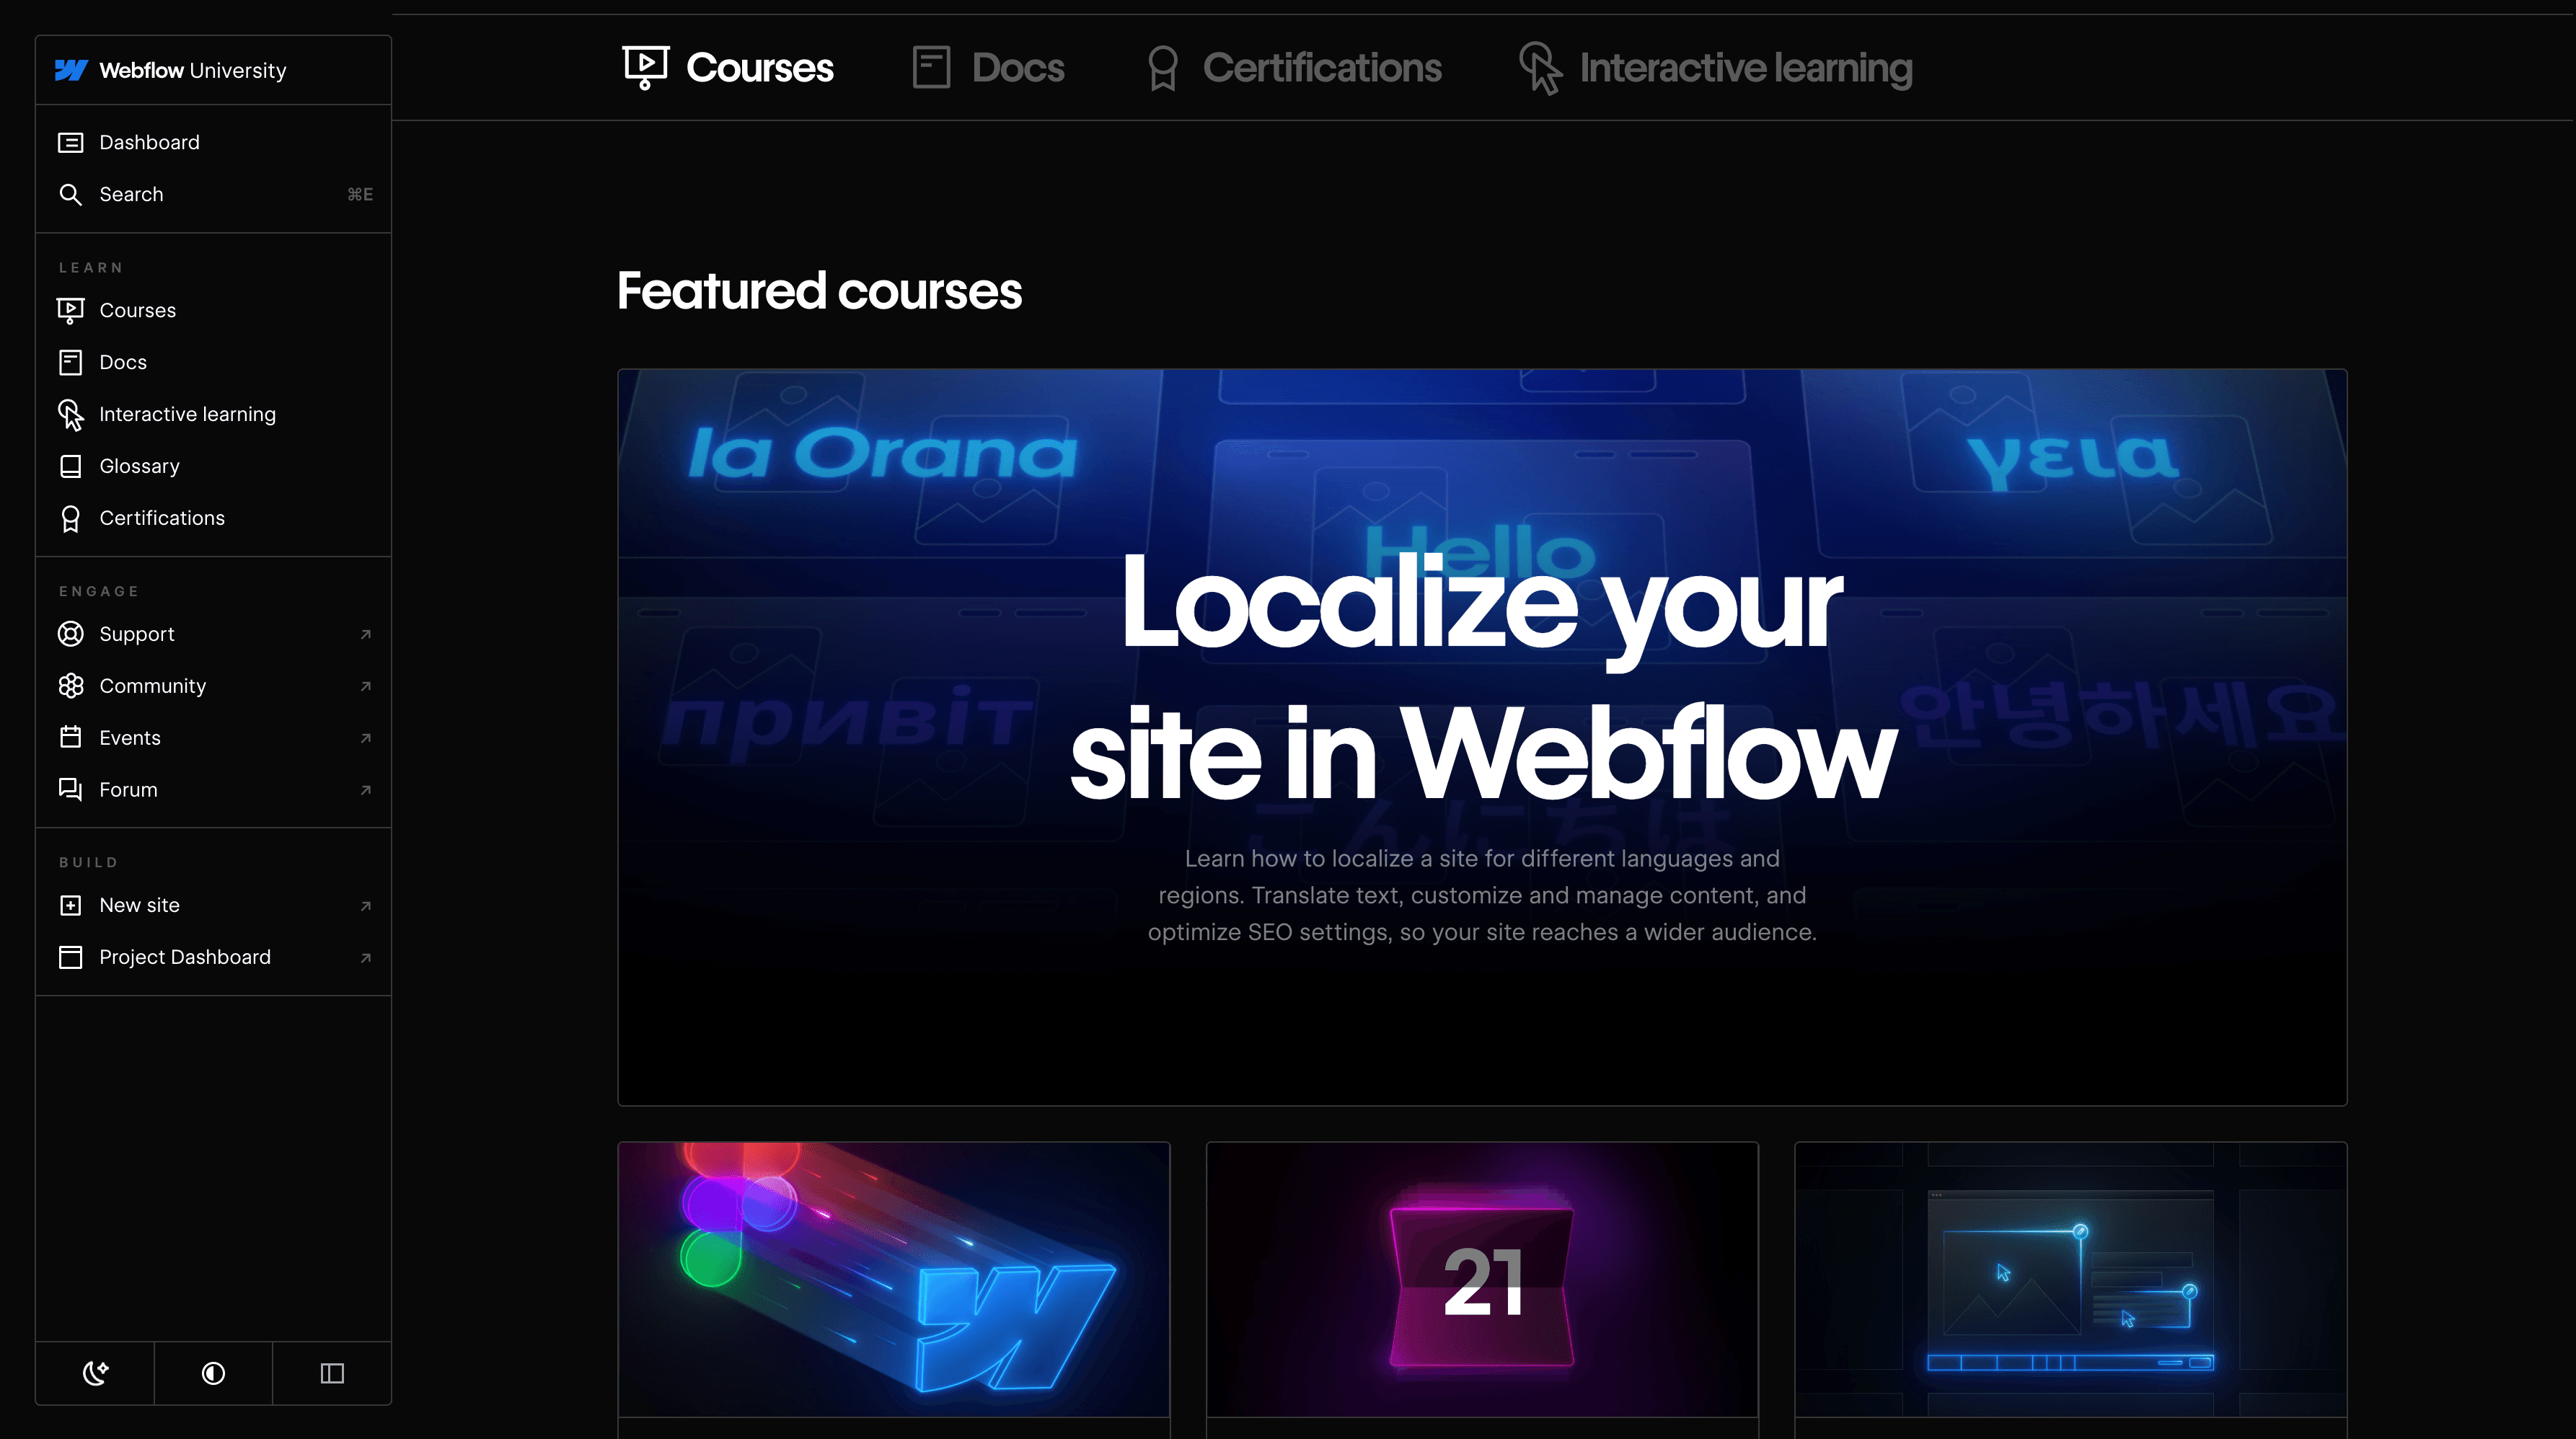Open the Project Dashboard link

(x=184, y=957)
